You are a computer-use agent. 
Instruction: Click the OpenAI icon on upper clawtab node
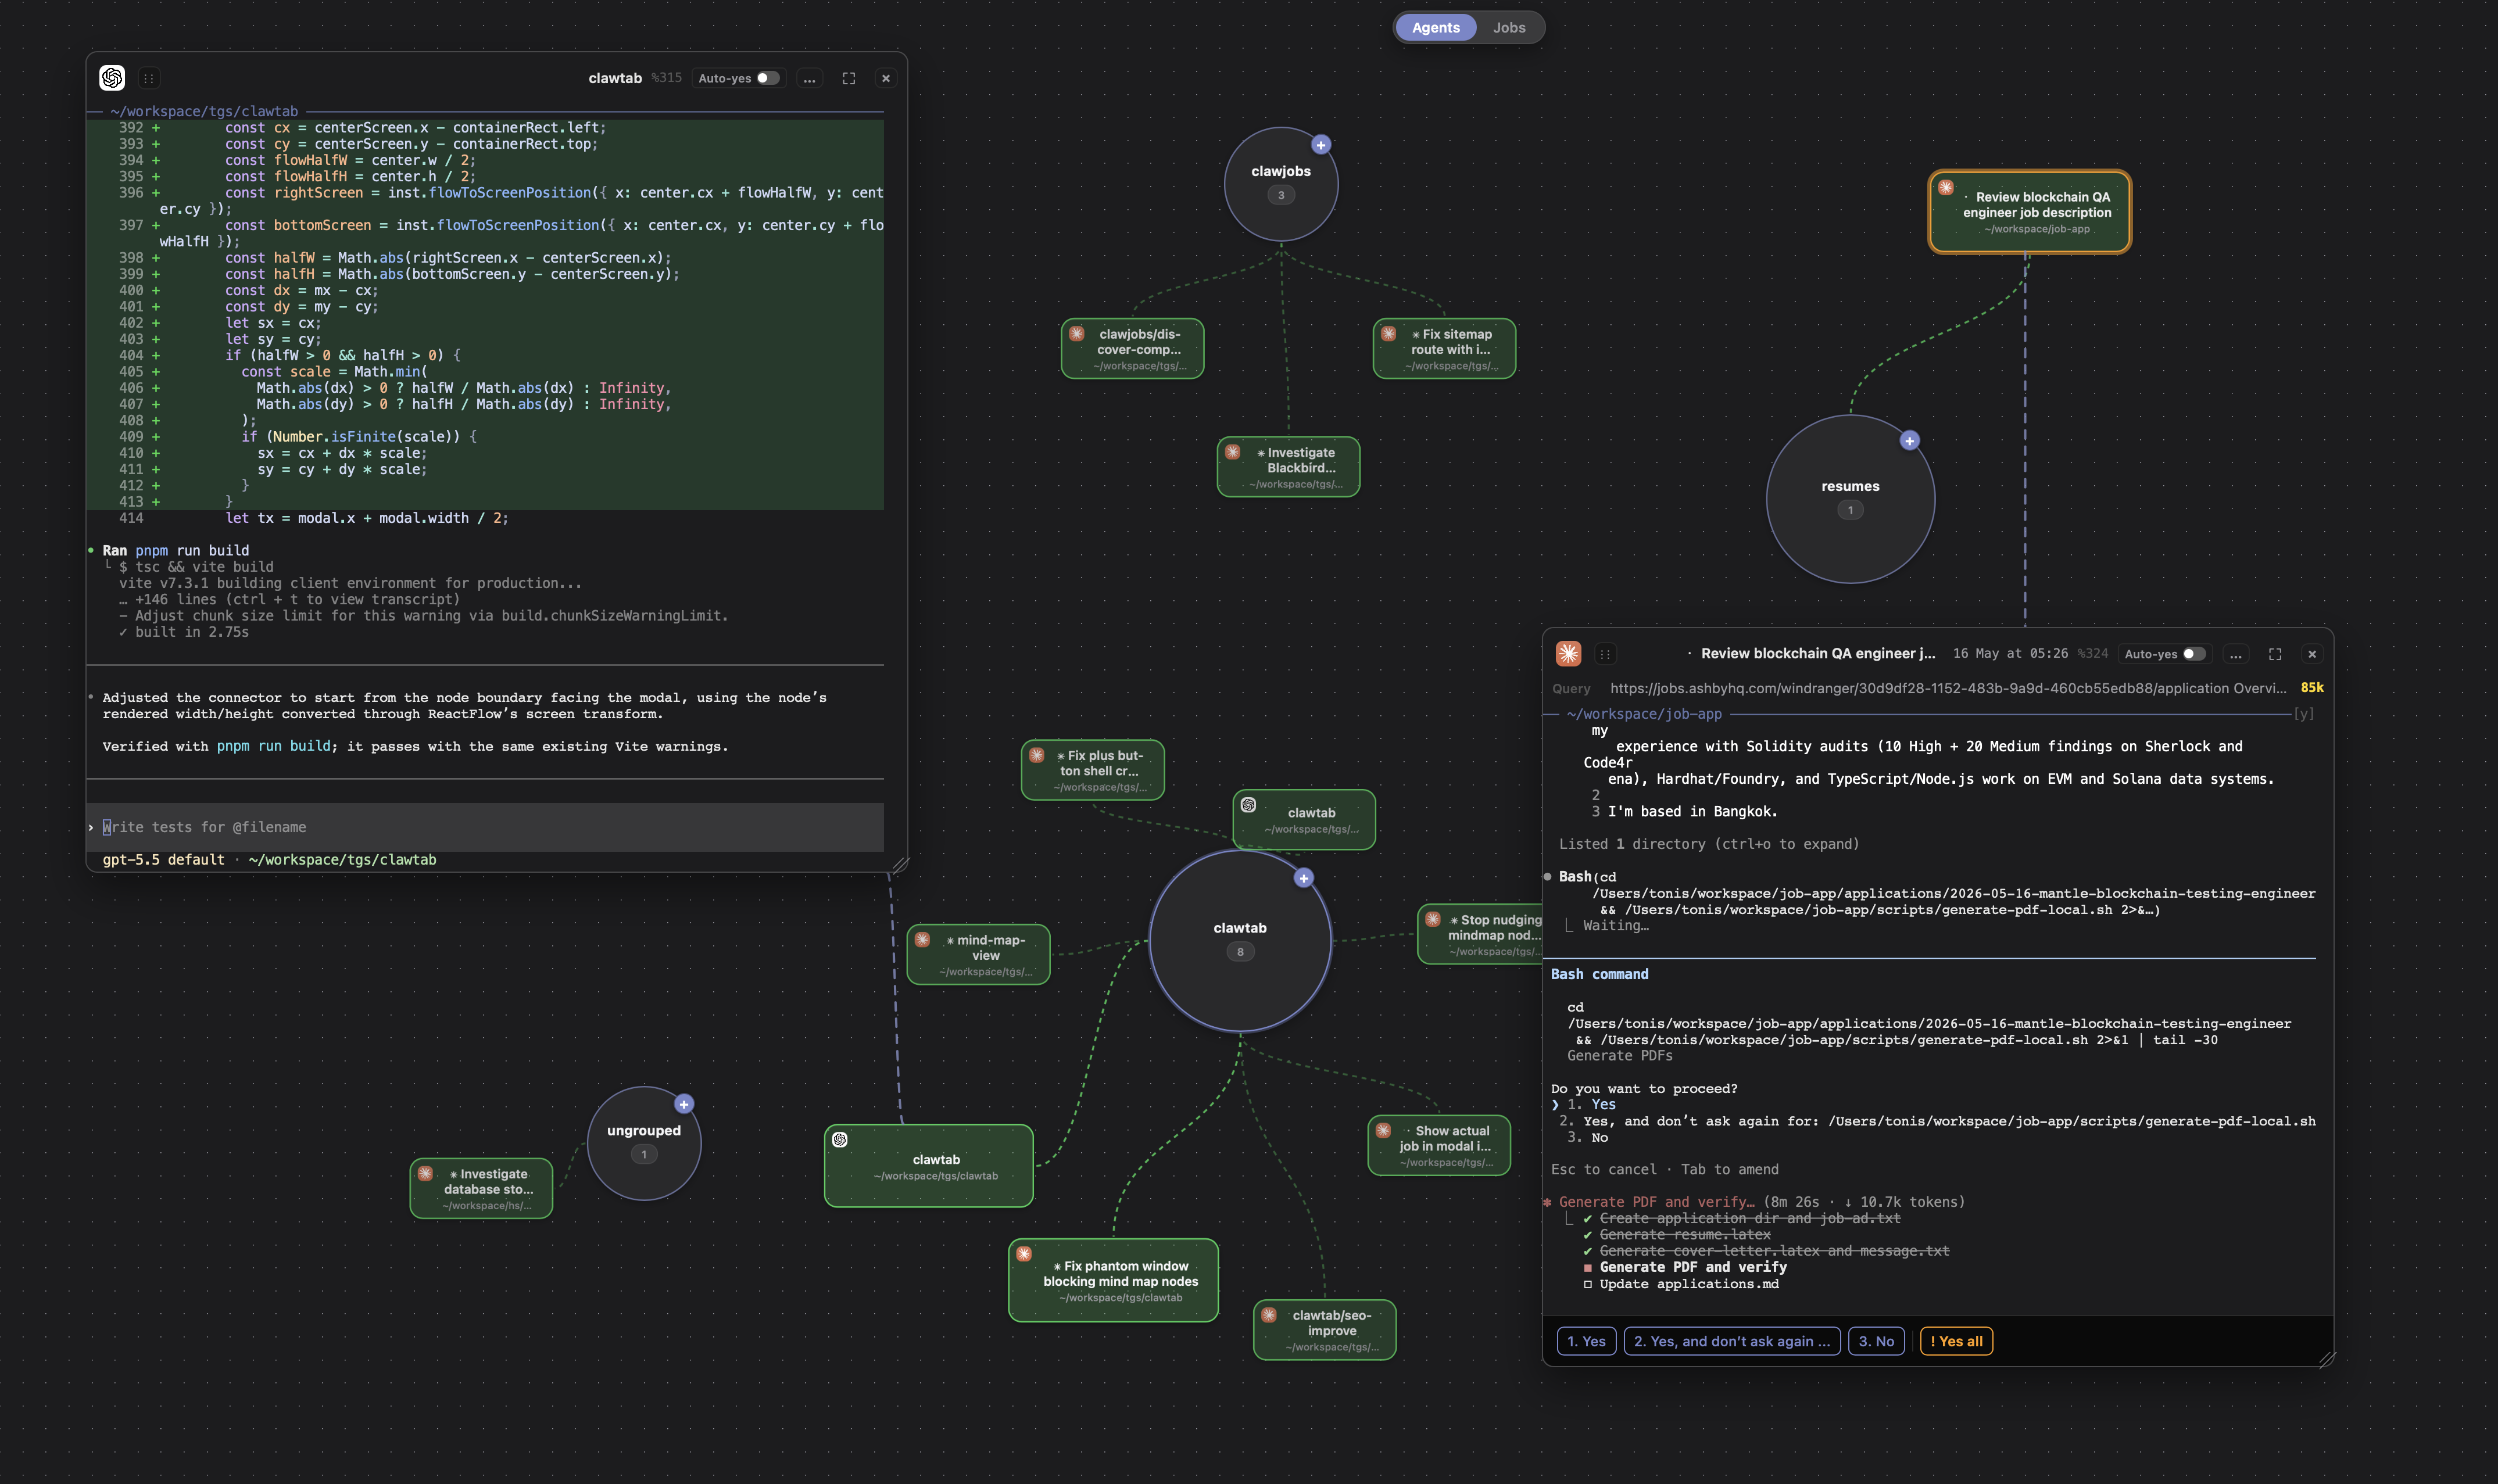[x=1248, y=805]
